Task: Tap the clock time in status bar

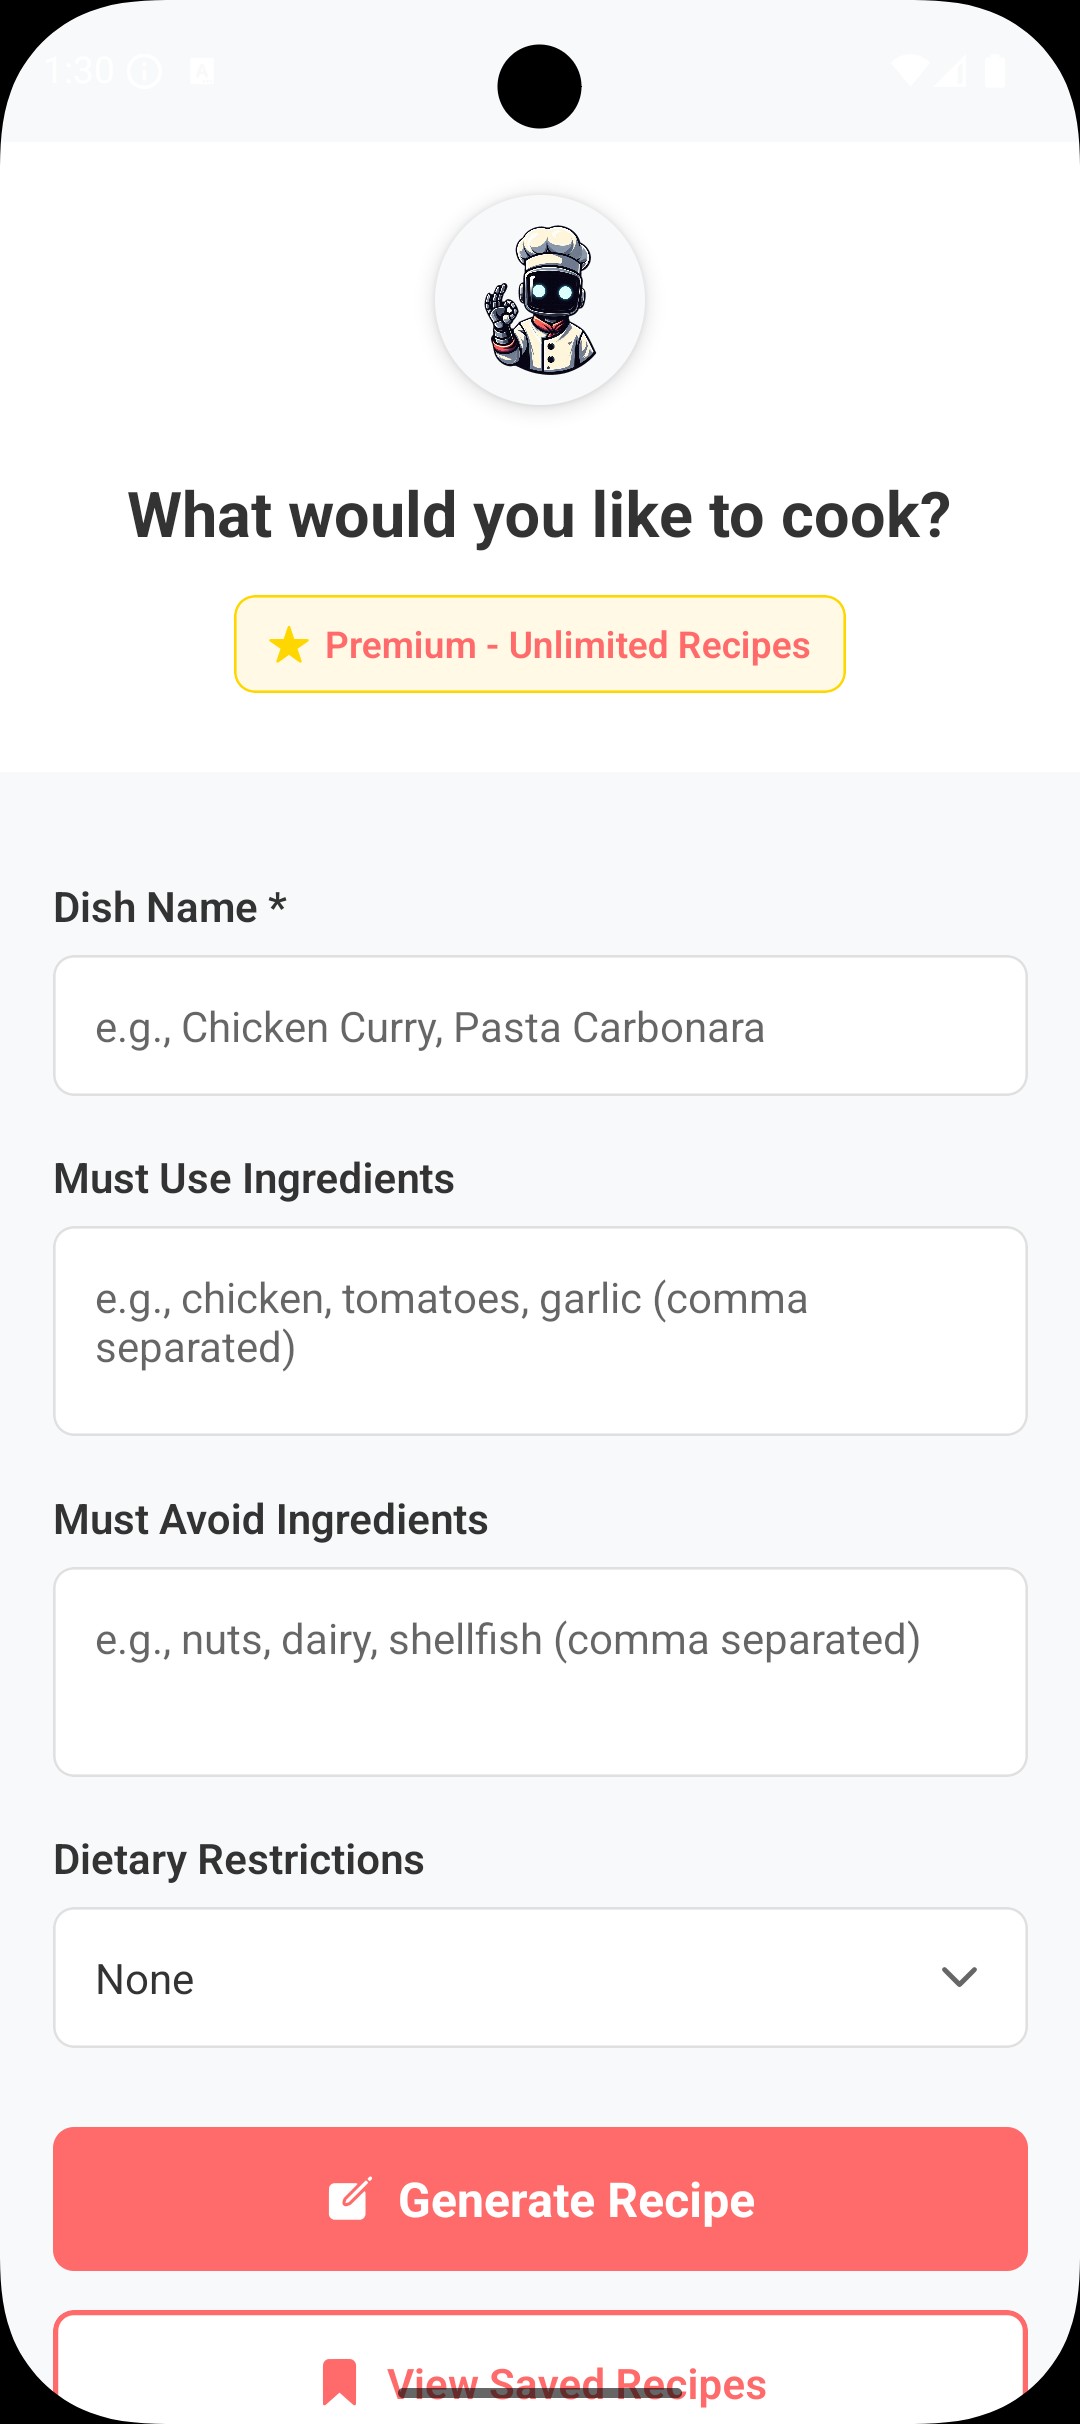Action: (80, 71)
